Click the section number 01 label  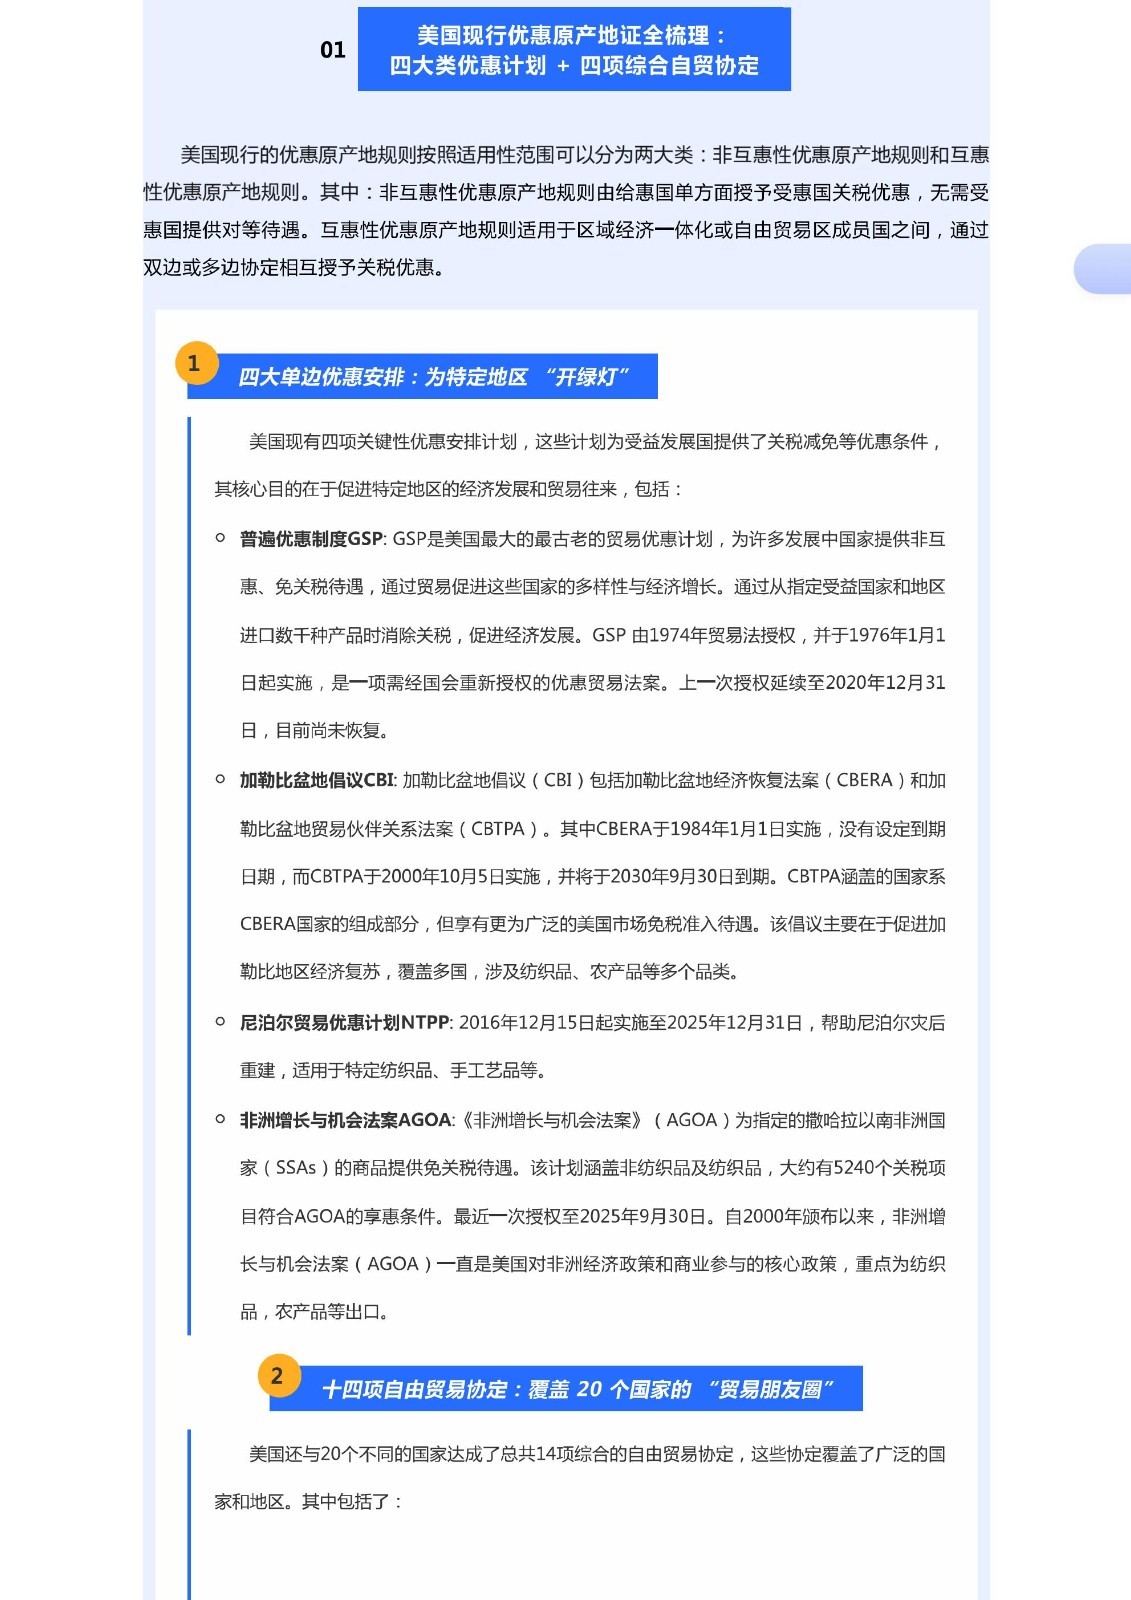333,50
